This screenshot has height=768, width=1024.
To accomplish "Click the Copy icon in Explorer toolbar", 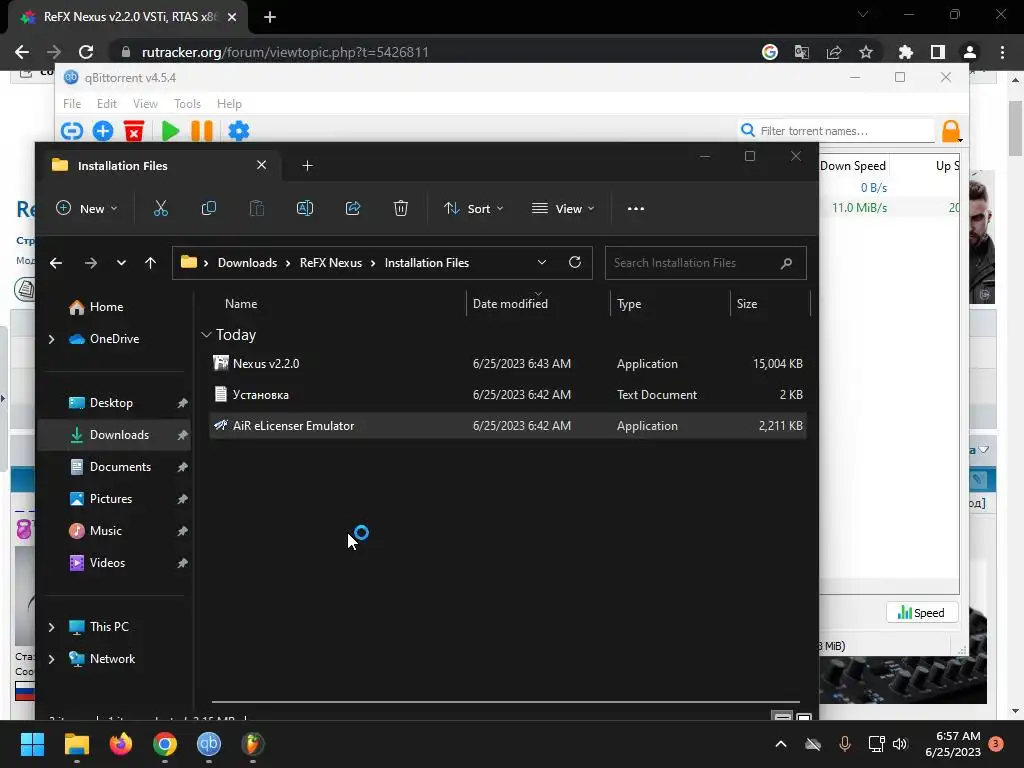I will pos(209,208).
